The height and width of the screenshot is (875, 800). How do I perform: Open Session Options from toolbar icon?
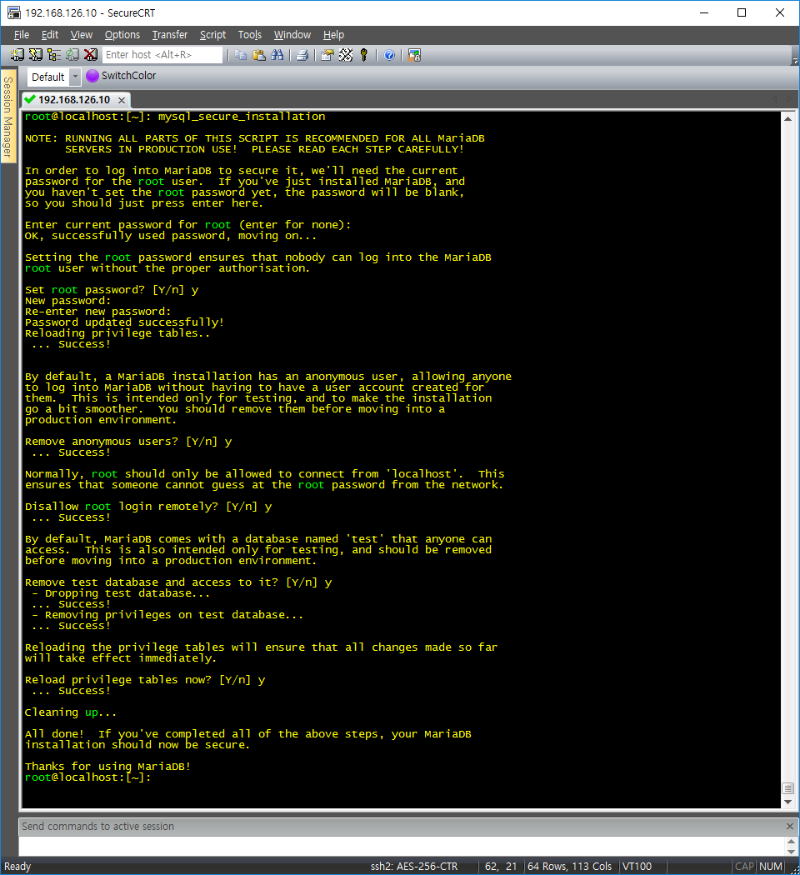tap(327, 55)
